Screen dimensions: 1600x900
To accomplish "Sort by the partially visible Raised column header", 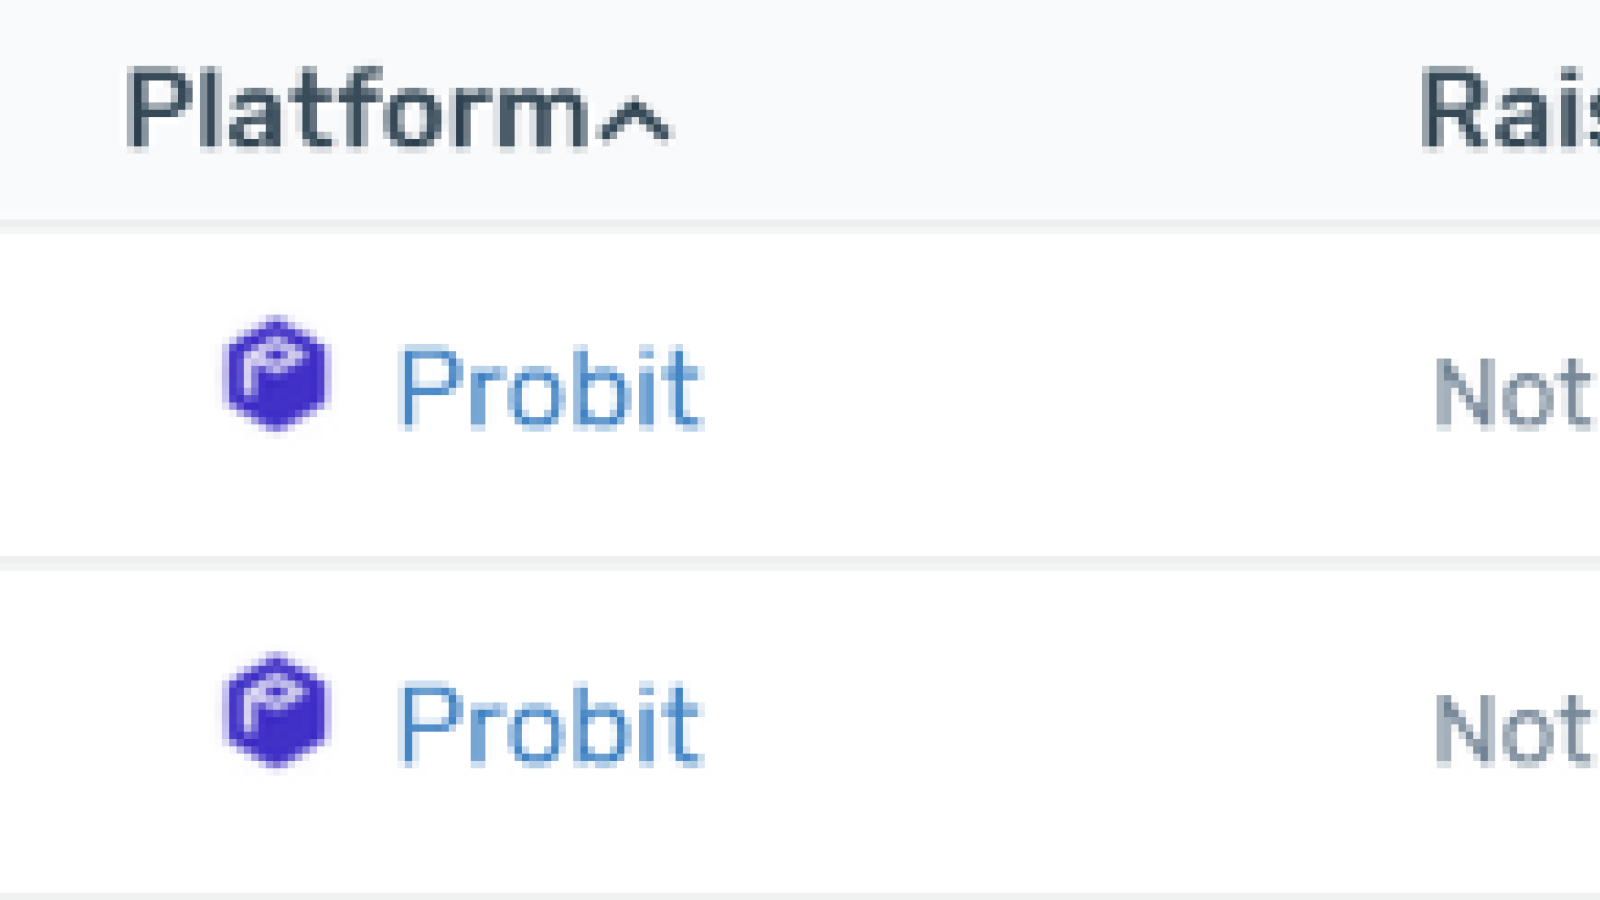I will 1510,110.
